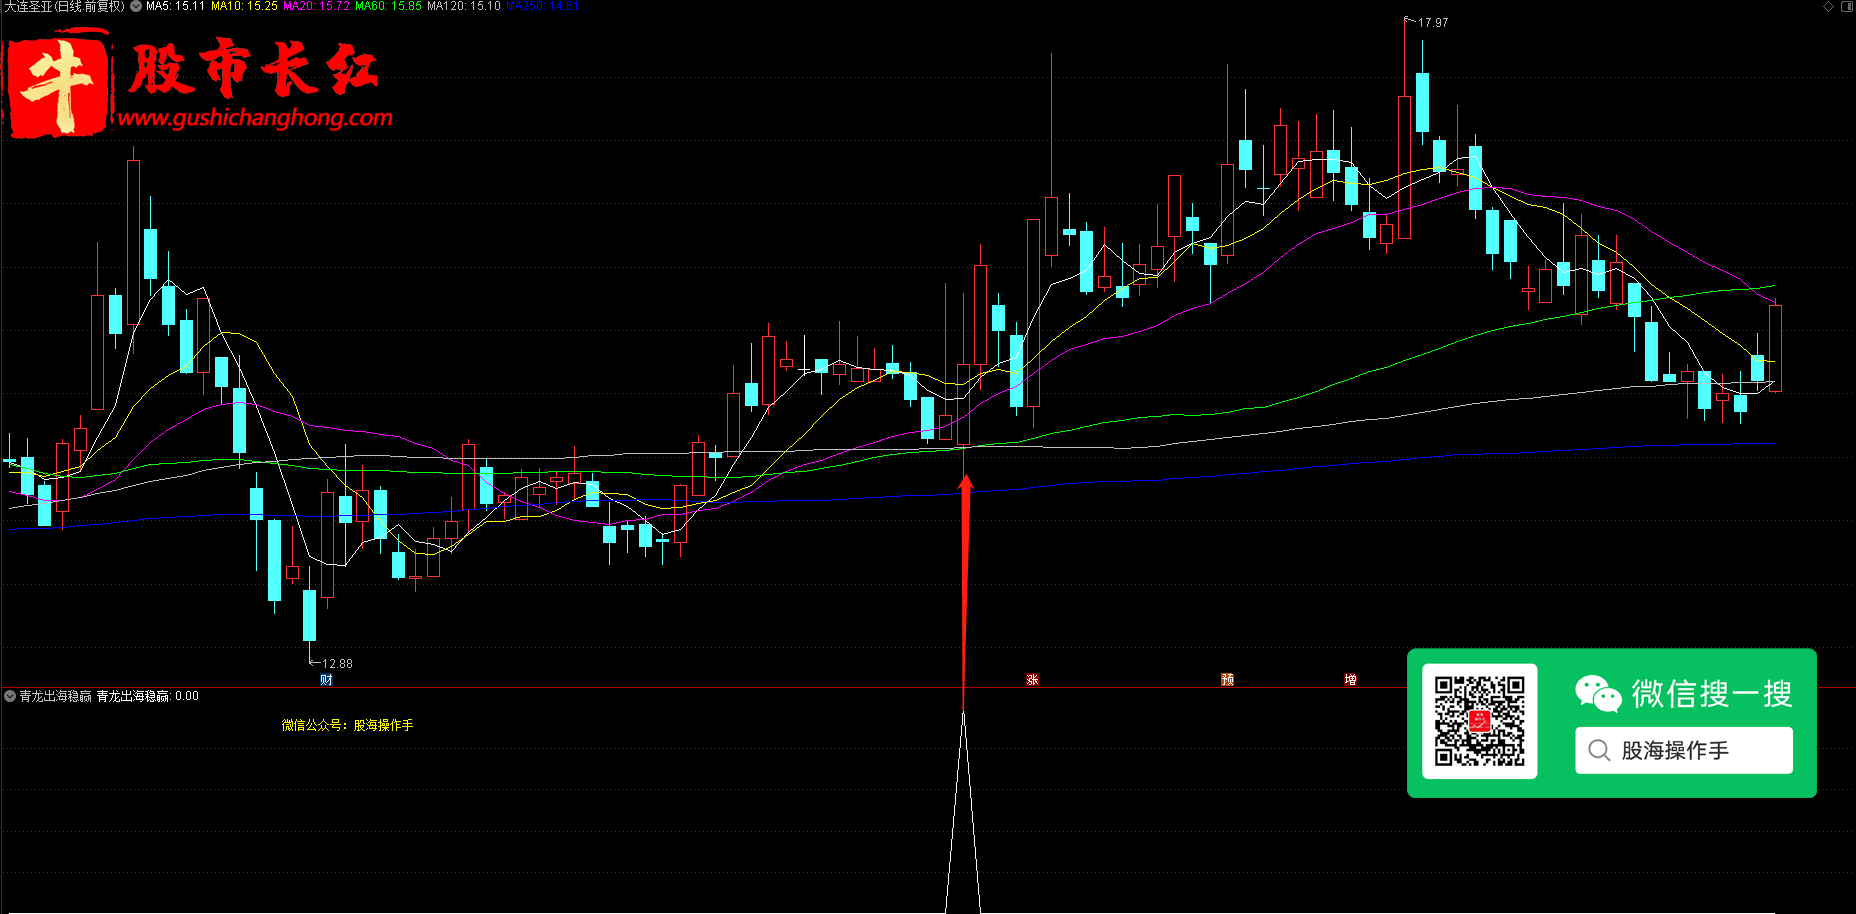Select the MA10: 15.25 label
Viewport: 1856px width, 914px height.
coord(244,6)
